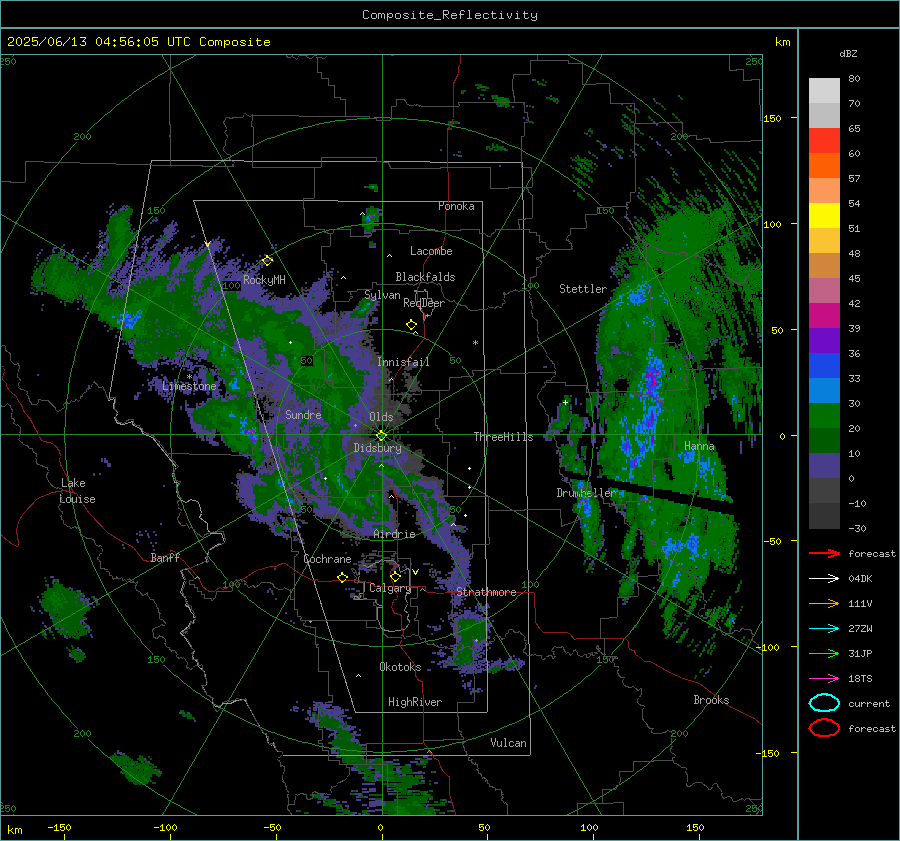Click the green 30 dBZ color swatch
This screenshot has width=900, height=841.
pyautogui.click(x=824, y=415)
